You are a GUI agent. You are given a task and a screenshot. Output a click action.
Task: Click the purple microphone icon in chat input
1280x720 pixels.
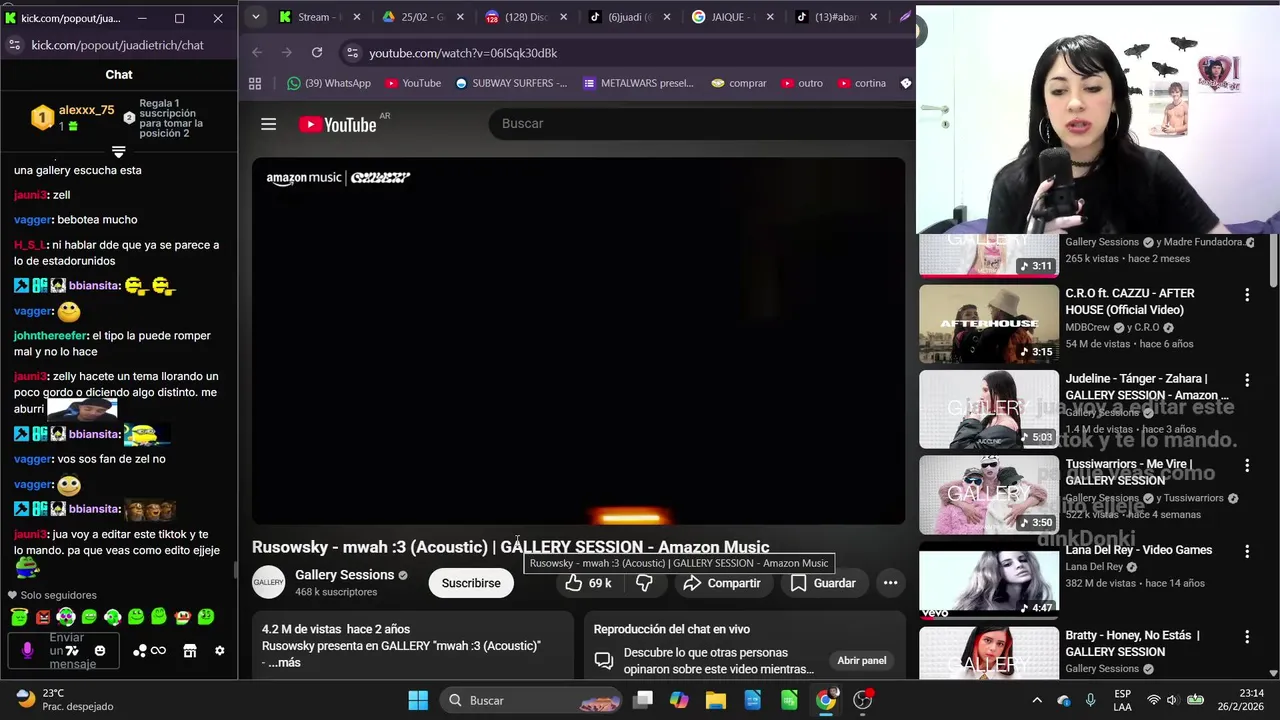point(27,651)
